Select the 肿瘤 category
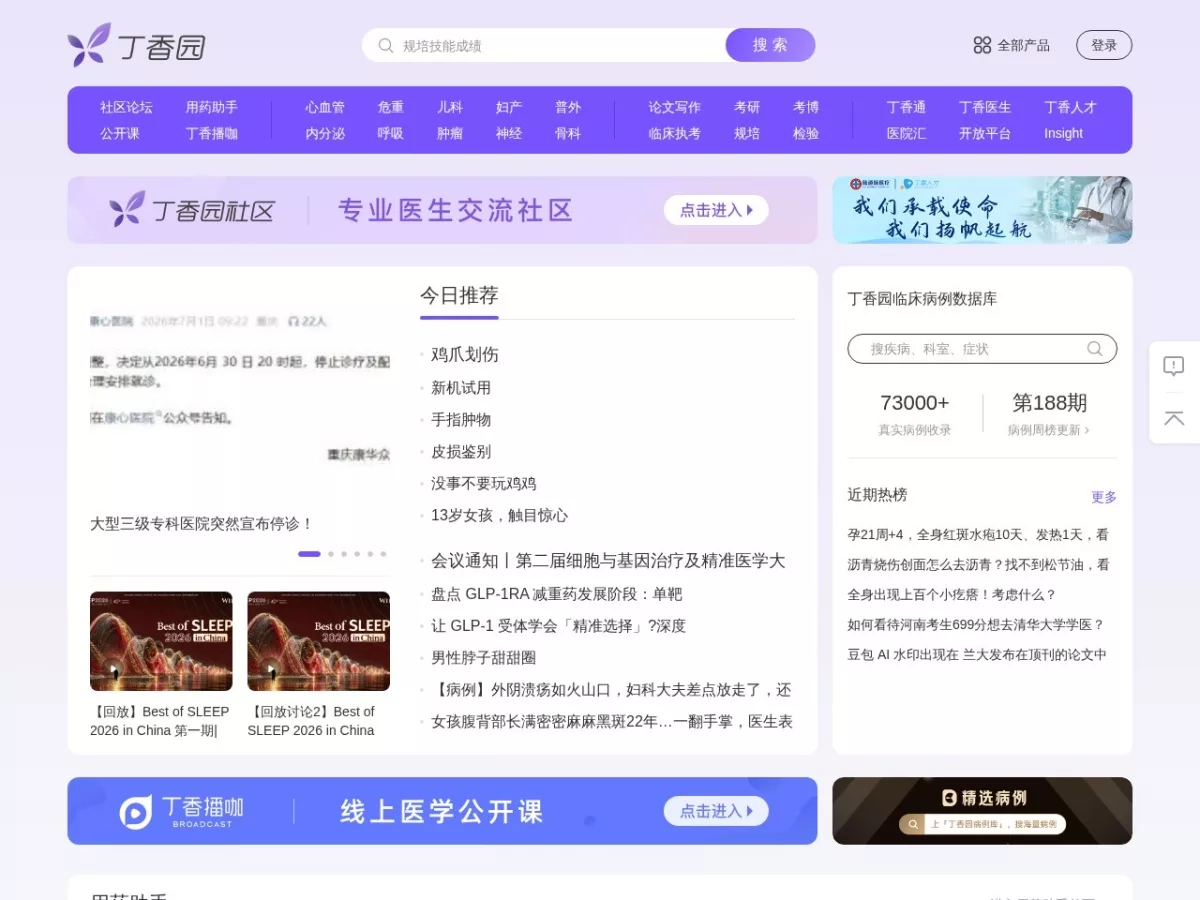The height and width of the screenshot is (900, 1200). point(450,133)
